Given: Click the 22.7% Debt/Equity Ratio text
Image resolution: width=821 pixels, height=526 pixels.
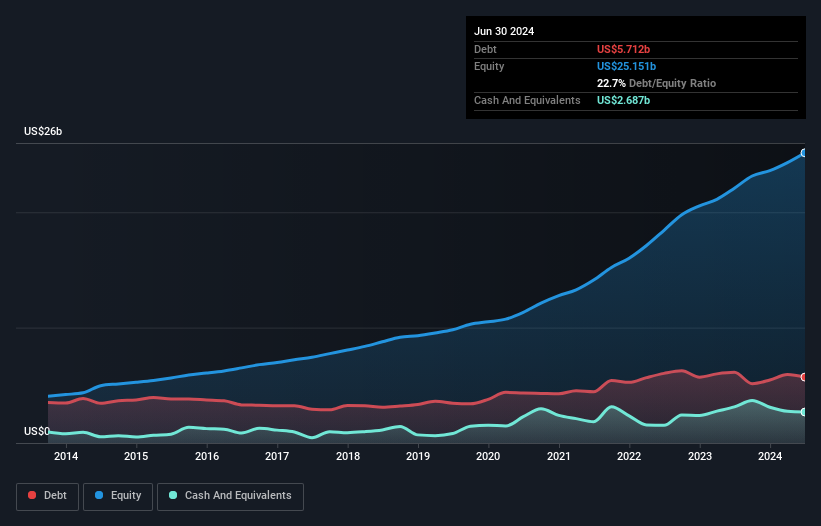Looking at the screenshot, I should [x=656, y=83].
